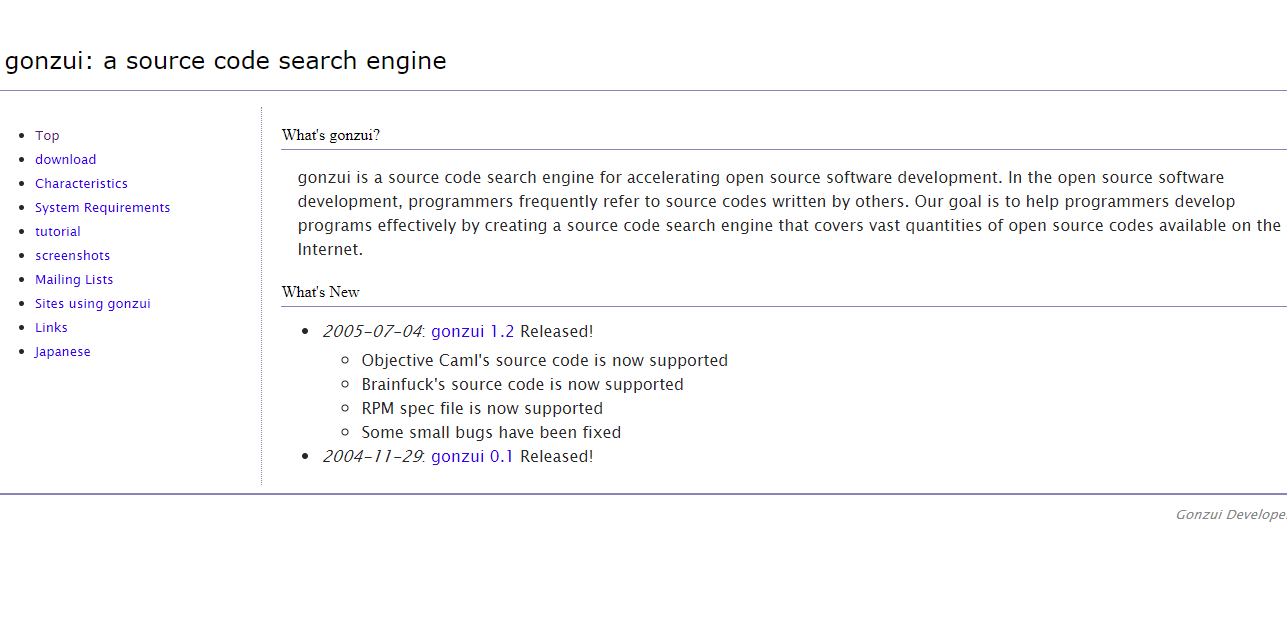Image resolution: width=1287 pixels, height=619 pixels.
Task: Open the Top link in sidebar
Action: (47, 136)
